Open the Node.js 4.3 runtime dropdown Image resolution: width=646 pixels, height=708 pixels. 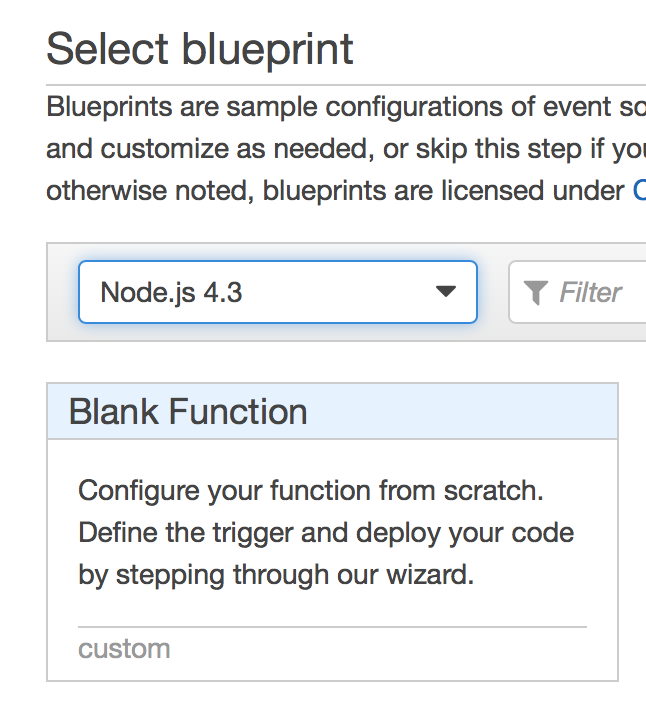tap(277, 292)
